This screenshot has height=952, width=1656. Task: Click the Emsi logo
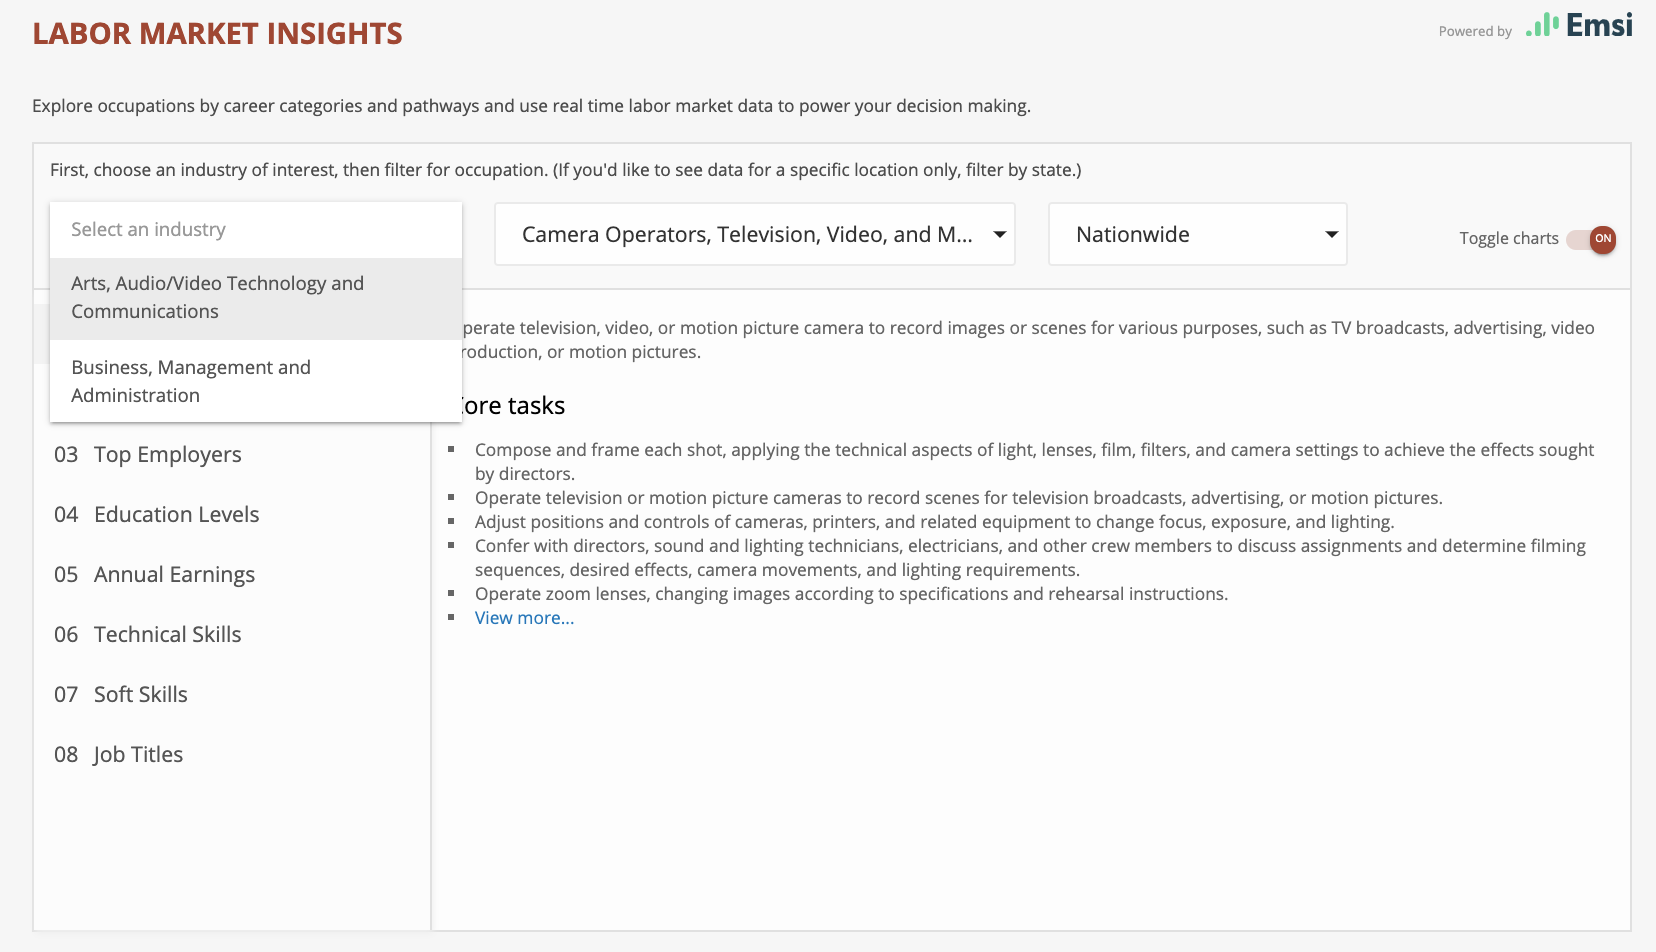(x=1579, y=26)
